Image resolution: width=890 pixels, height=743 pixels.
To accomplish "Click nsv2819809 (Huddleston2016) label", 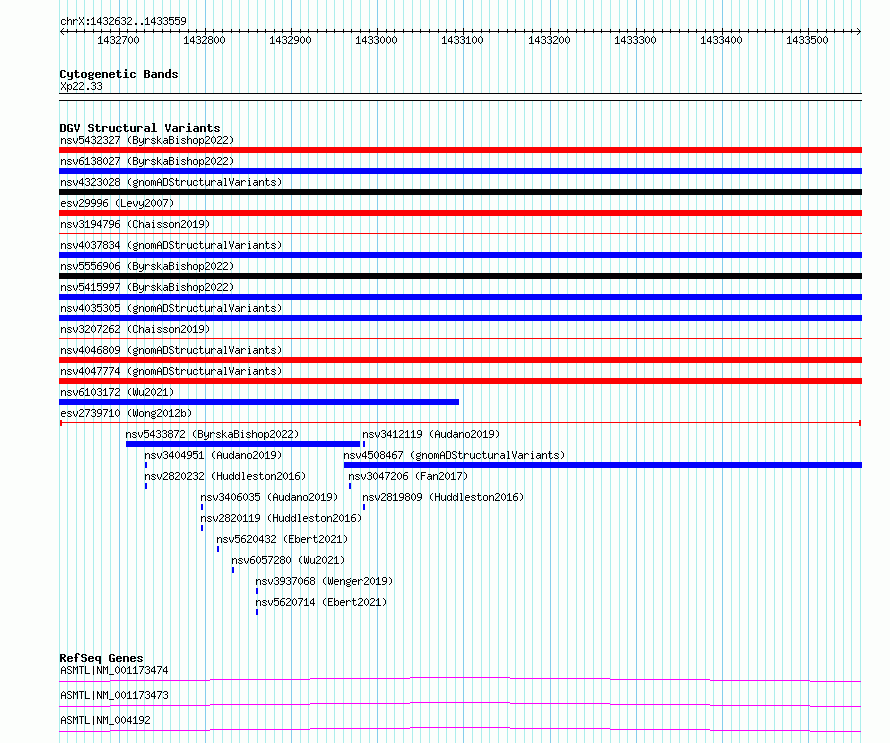I will point(443,497).
